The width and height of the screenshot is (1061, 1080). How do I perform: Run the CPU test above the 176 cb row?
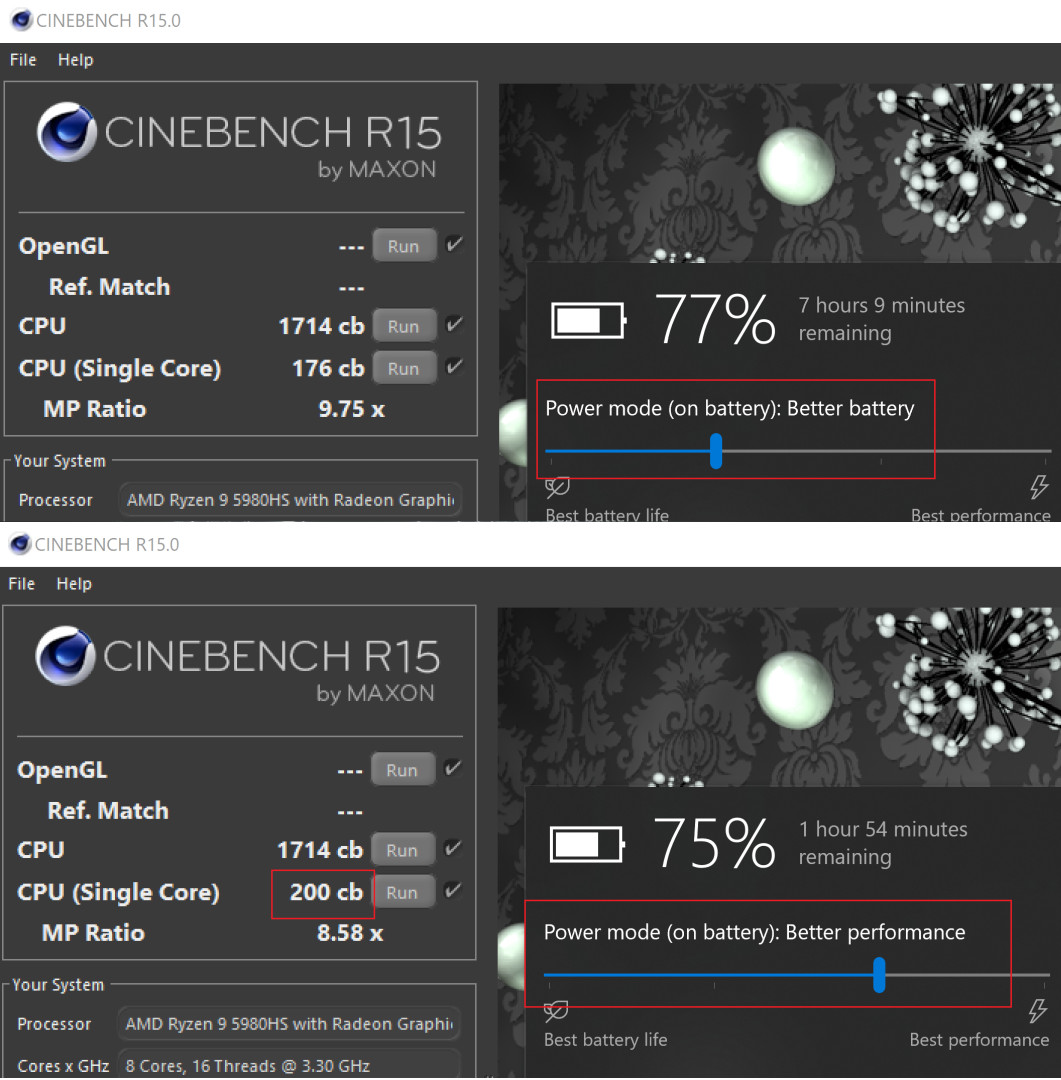(x=404, y=326)
